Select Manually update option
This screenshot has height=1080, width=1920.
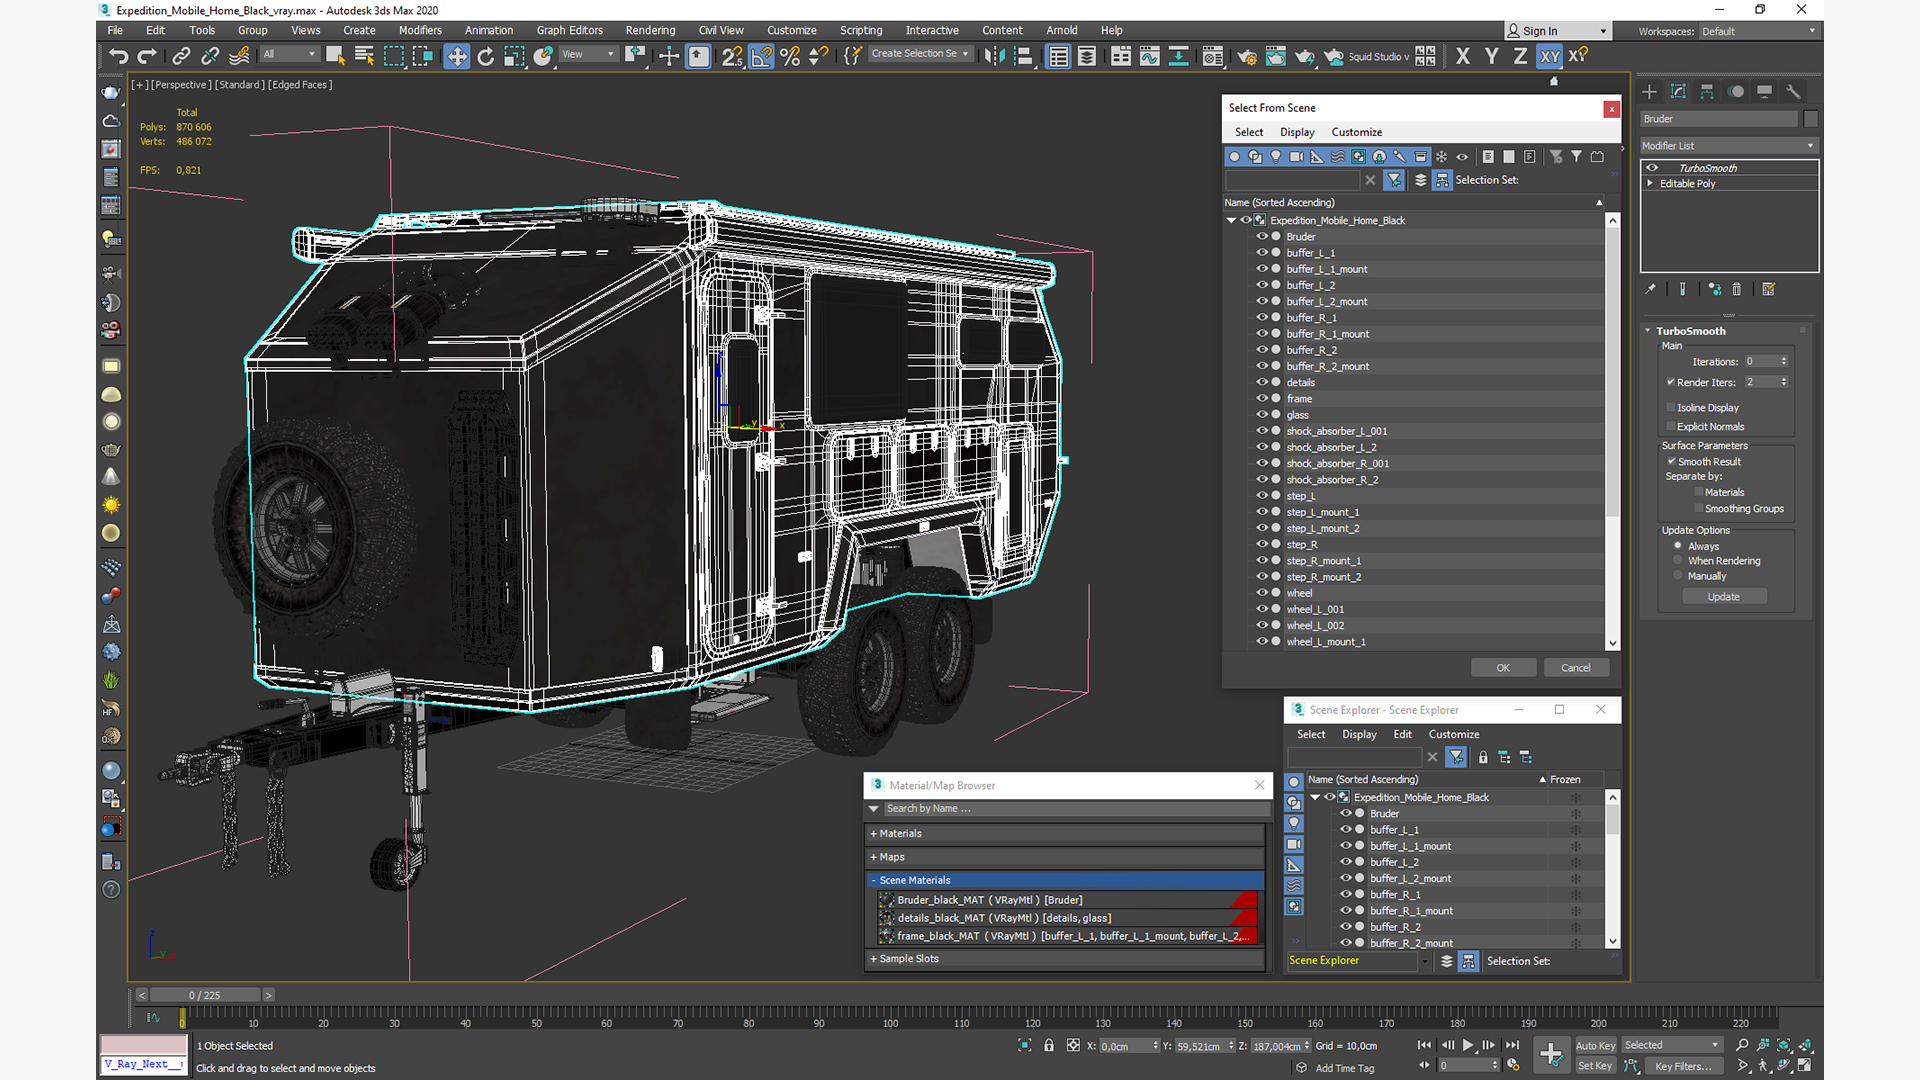pos(1678,575)
